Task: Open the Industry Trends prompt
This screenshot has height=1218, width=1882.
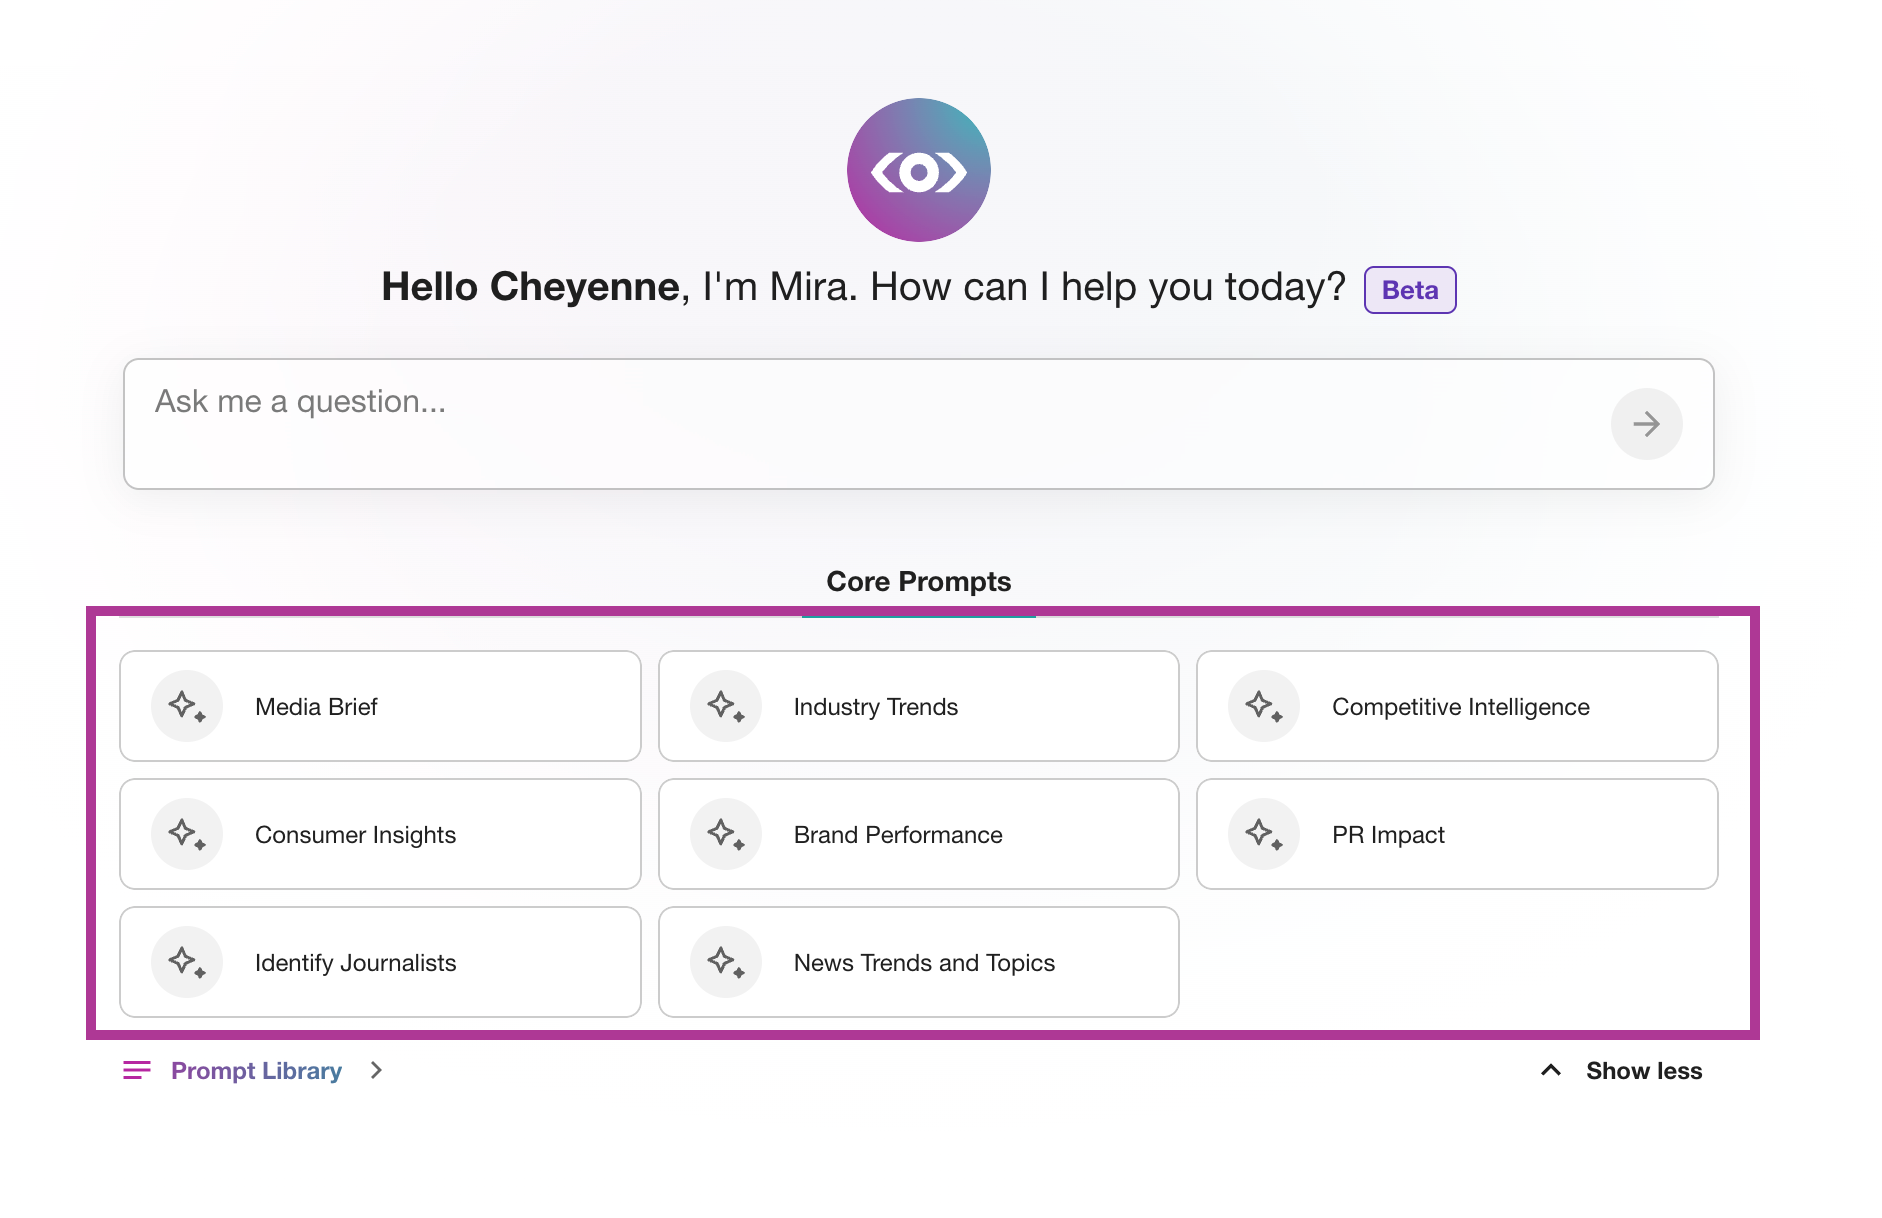Action: (x=918, y=706)
